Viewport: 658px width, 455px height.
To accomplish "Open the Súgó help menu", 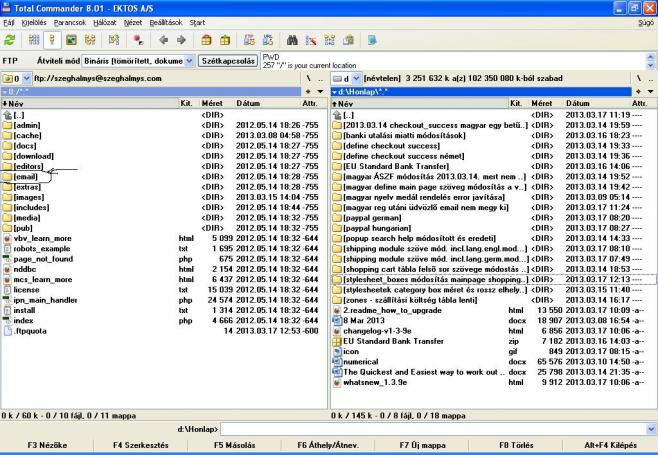I will (646, 23).
